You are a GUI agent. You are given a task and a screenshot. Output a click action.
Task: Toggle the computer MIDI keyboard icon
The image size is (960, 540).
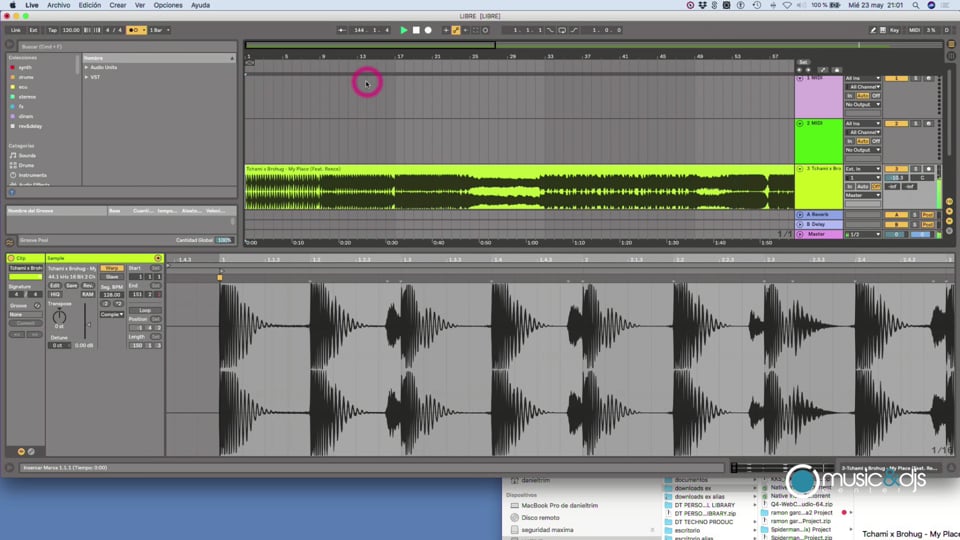point(883,30)
